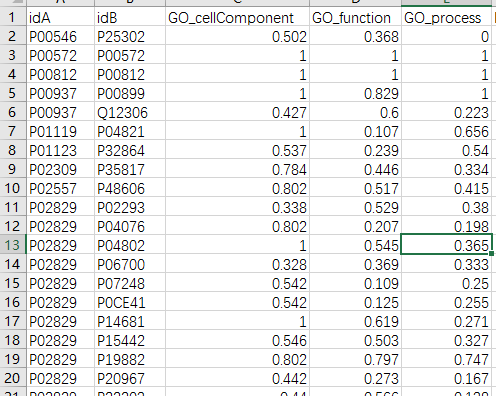
Task: Click the 0.207 value cell
Action: 355,226
